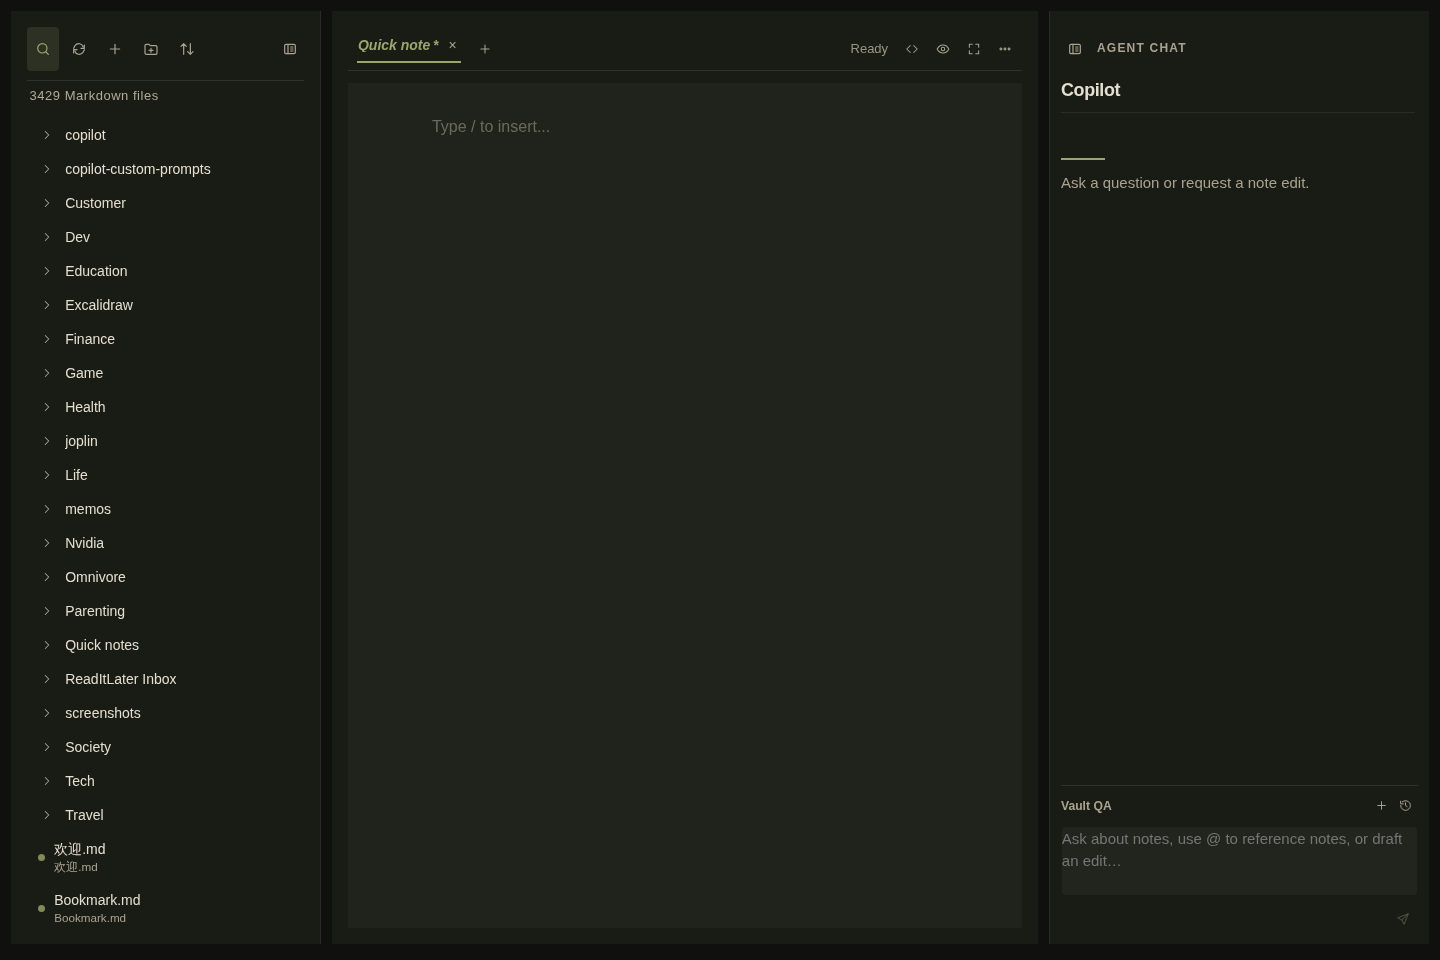The width and height of the screenshot is (1440, 960).
Task: Switch to source code view icon
Action: [x=912, y=49]
